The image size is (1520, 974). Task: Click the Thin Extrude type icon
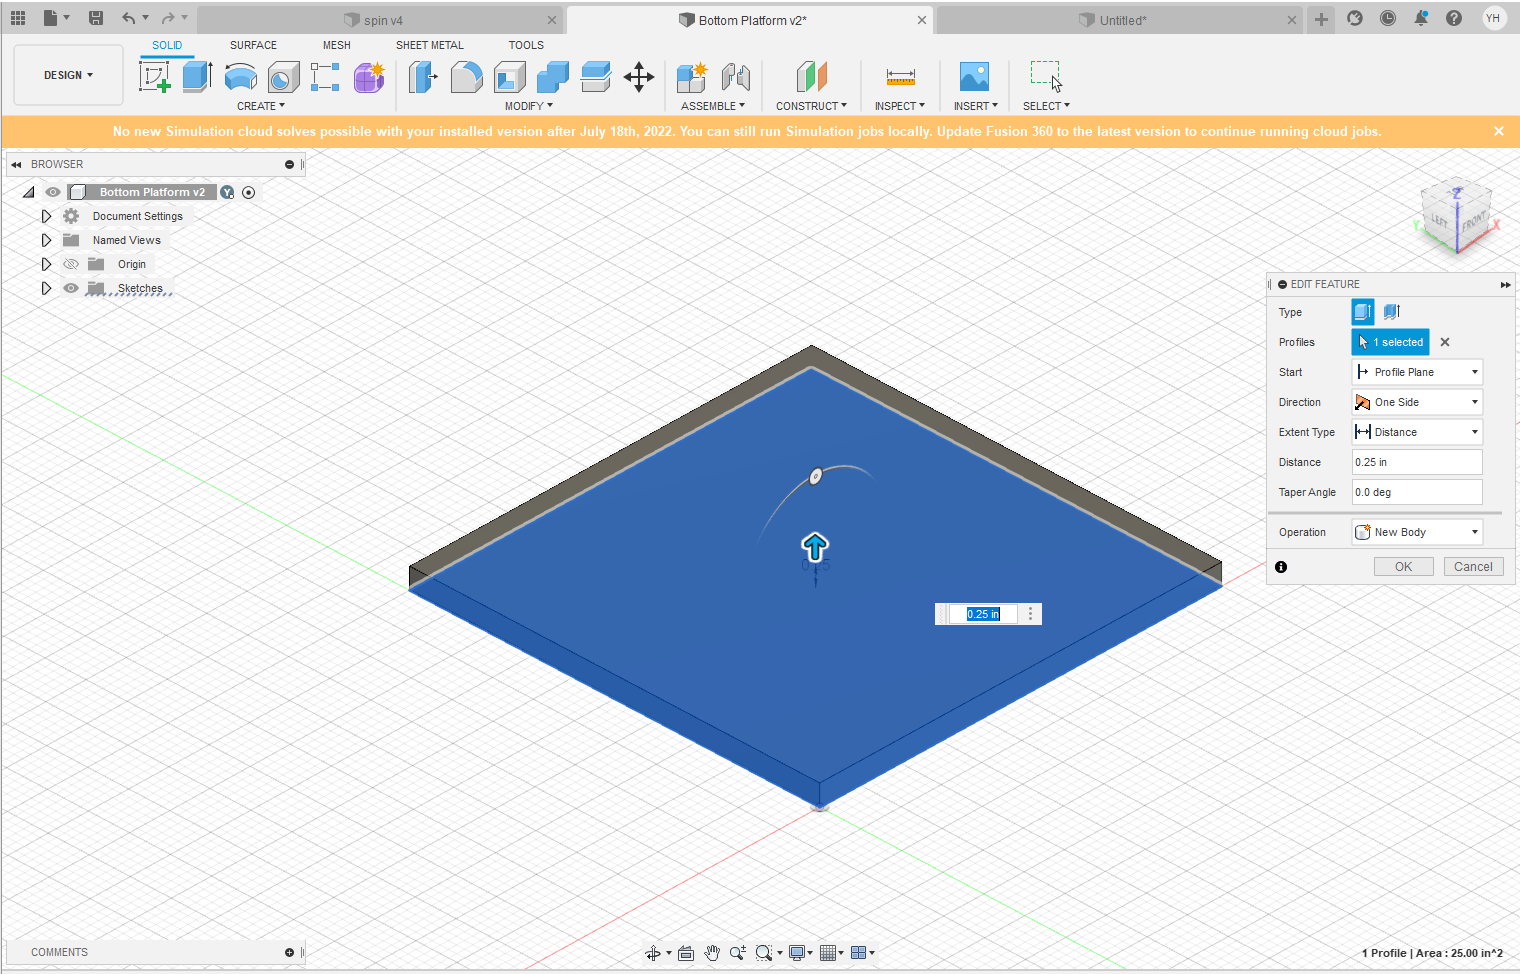pyautogui.click(x=1392, y=312)
